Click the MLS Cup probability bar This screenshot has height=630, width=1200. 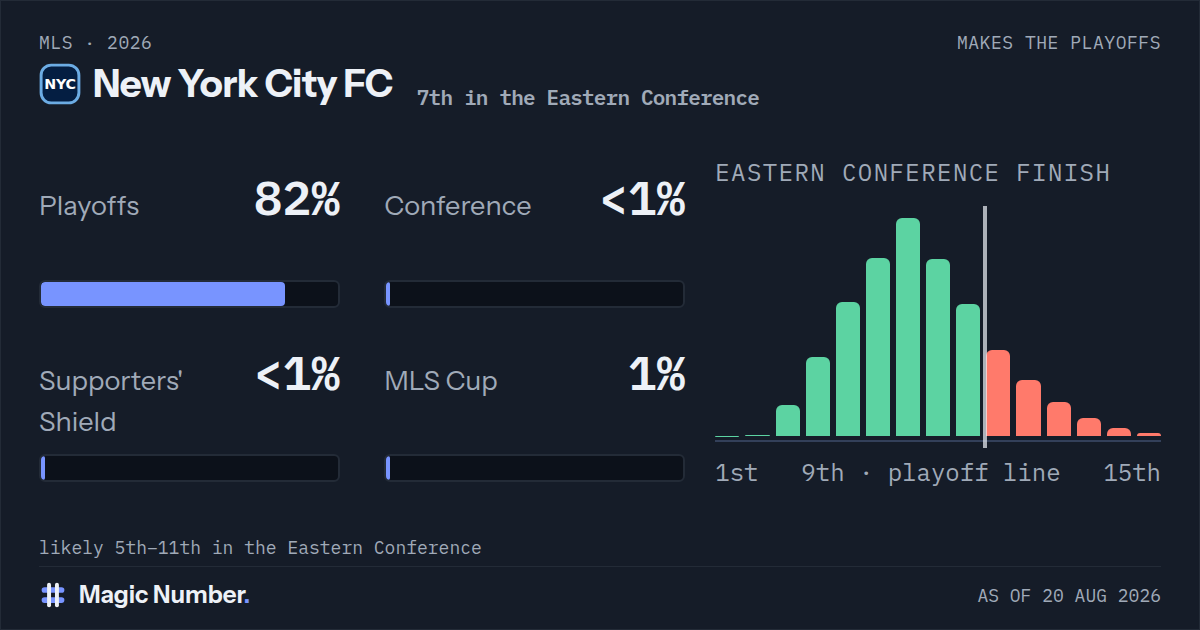tap(535, 468)
